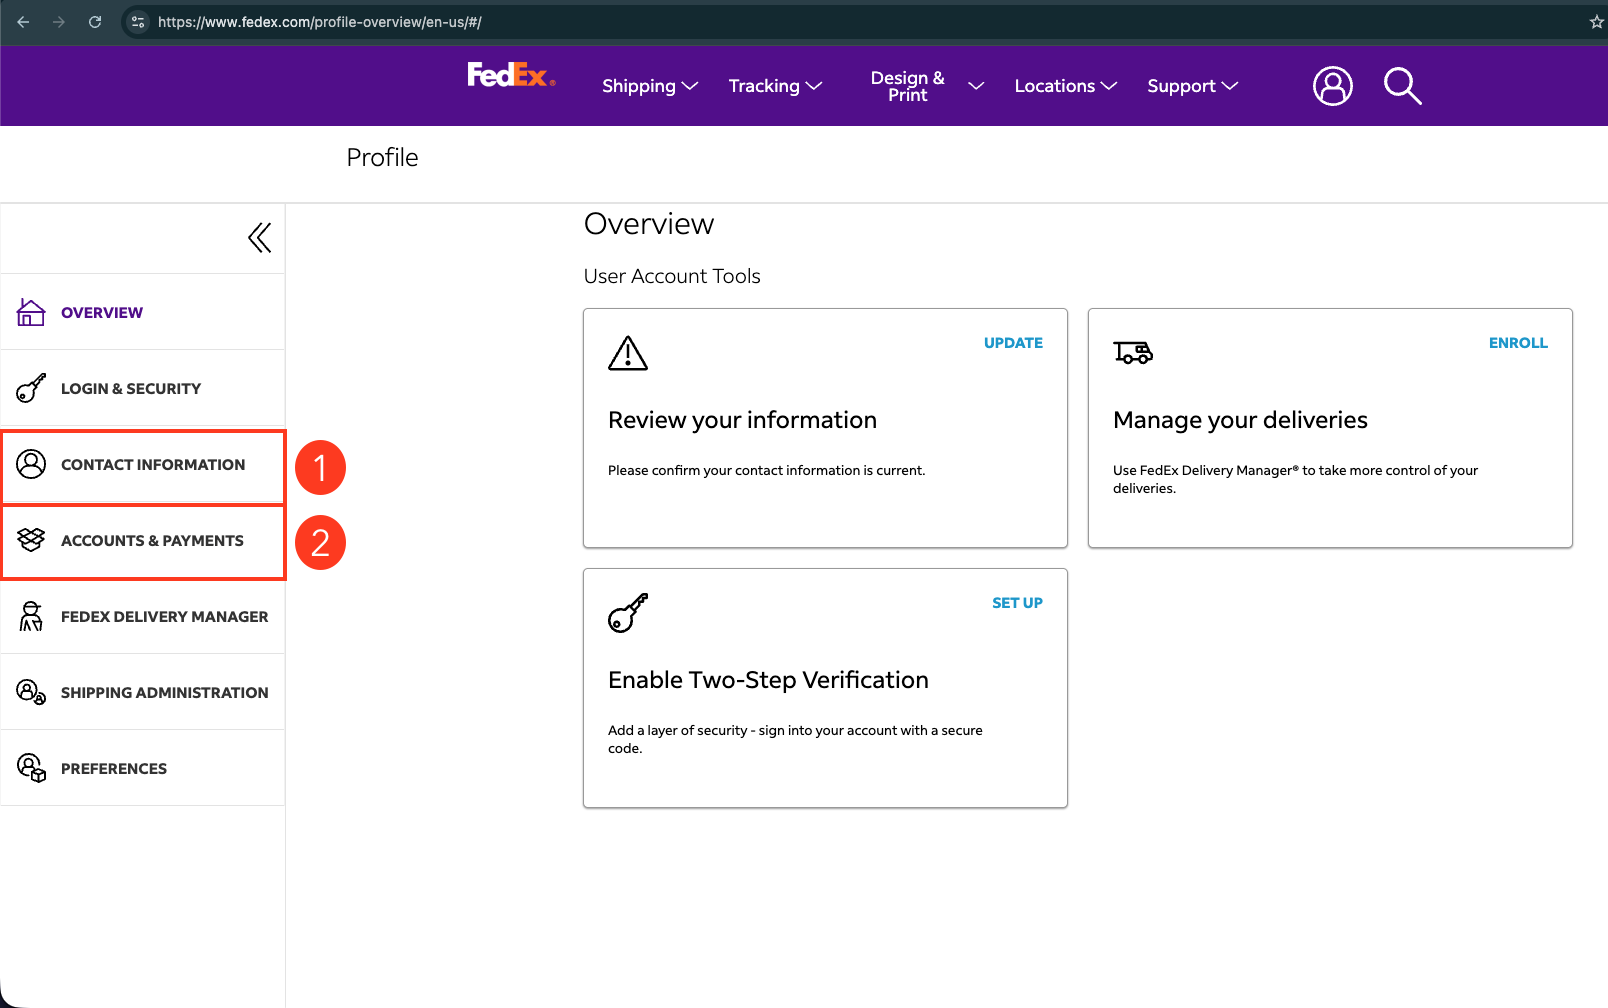This screenshot has width=1608, height=1008.
Task: Click the warning triangle icon on Review card
Action: [628, 353]
